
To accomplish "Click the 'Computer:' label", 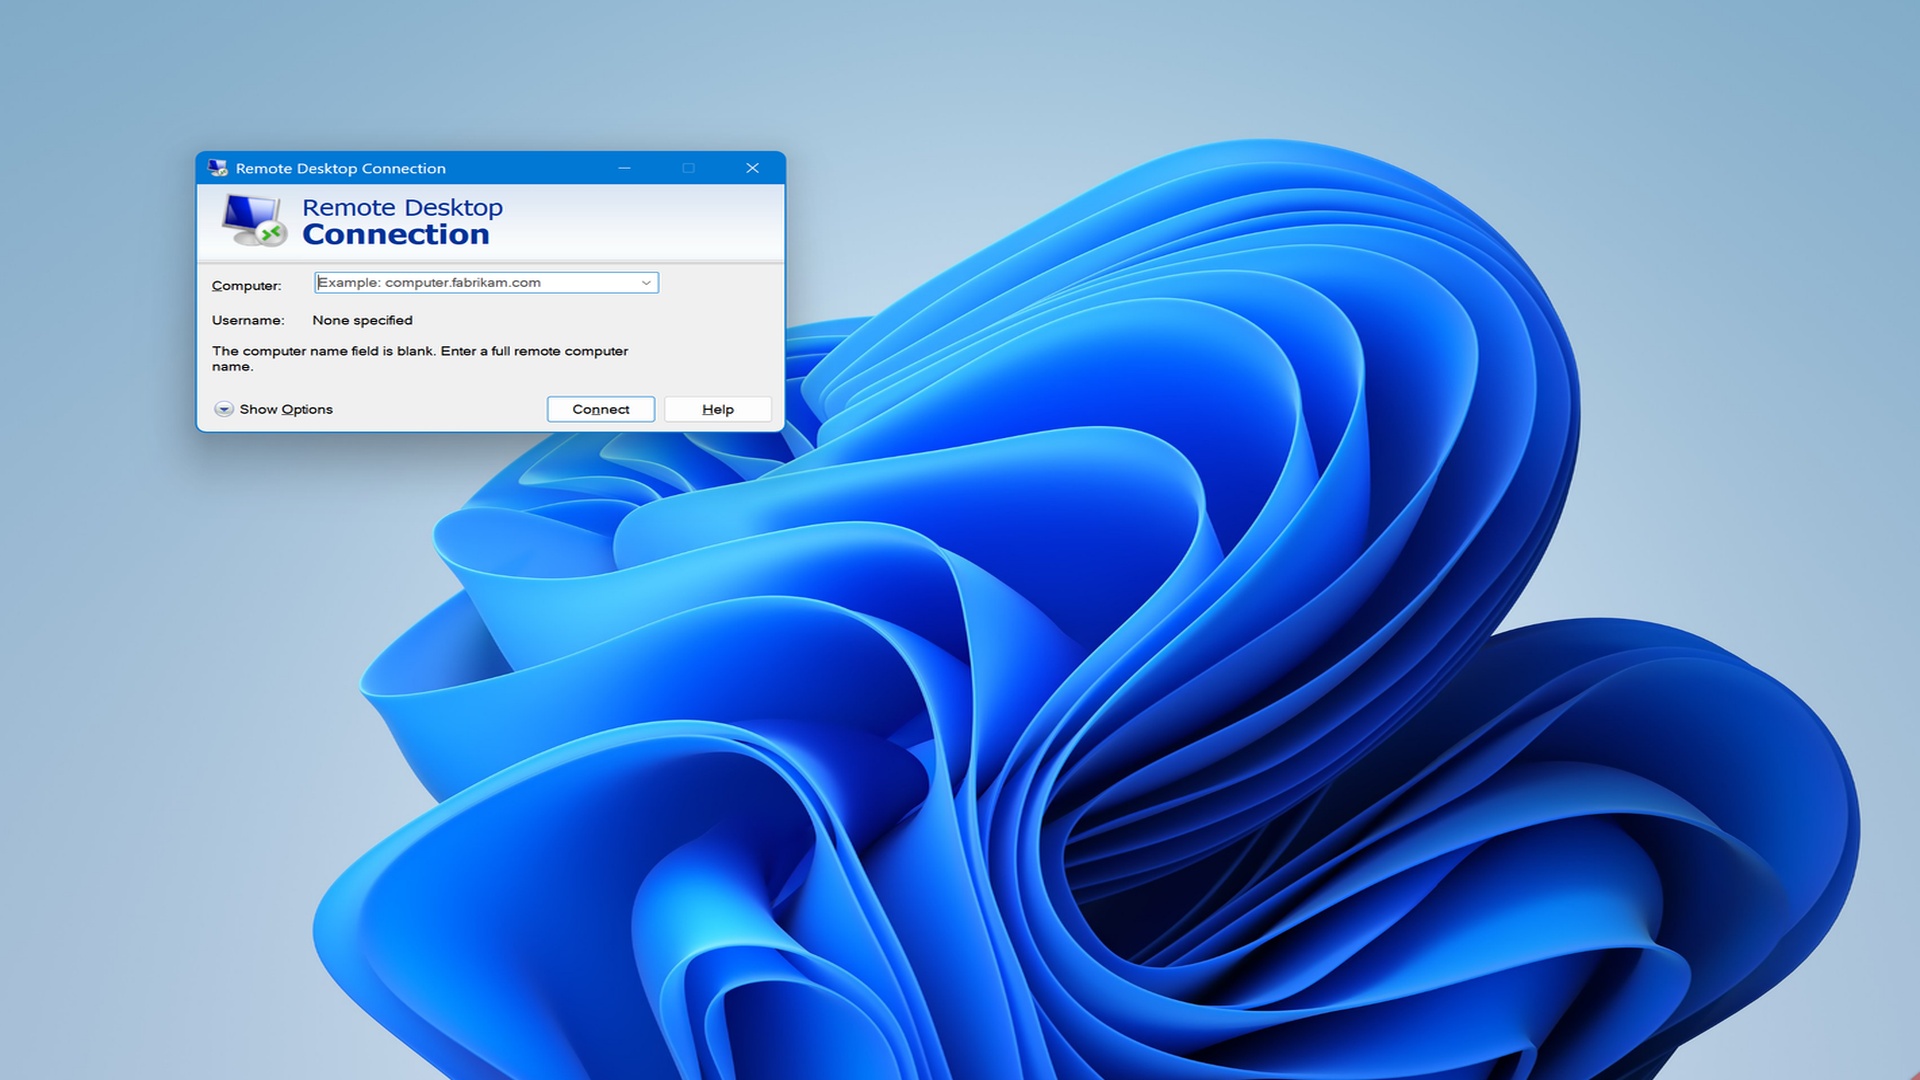I will [x=247, y=286].
